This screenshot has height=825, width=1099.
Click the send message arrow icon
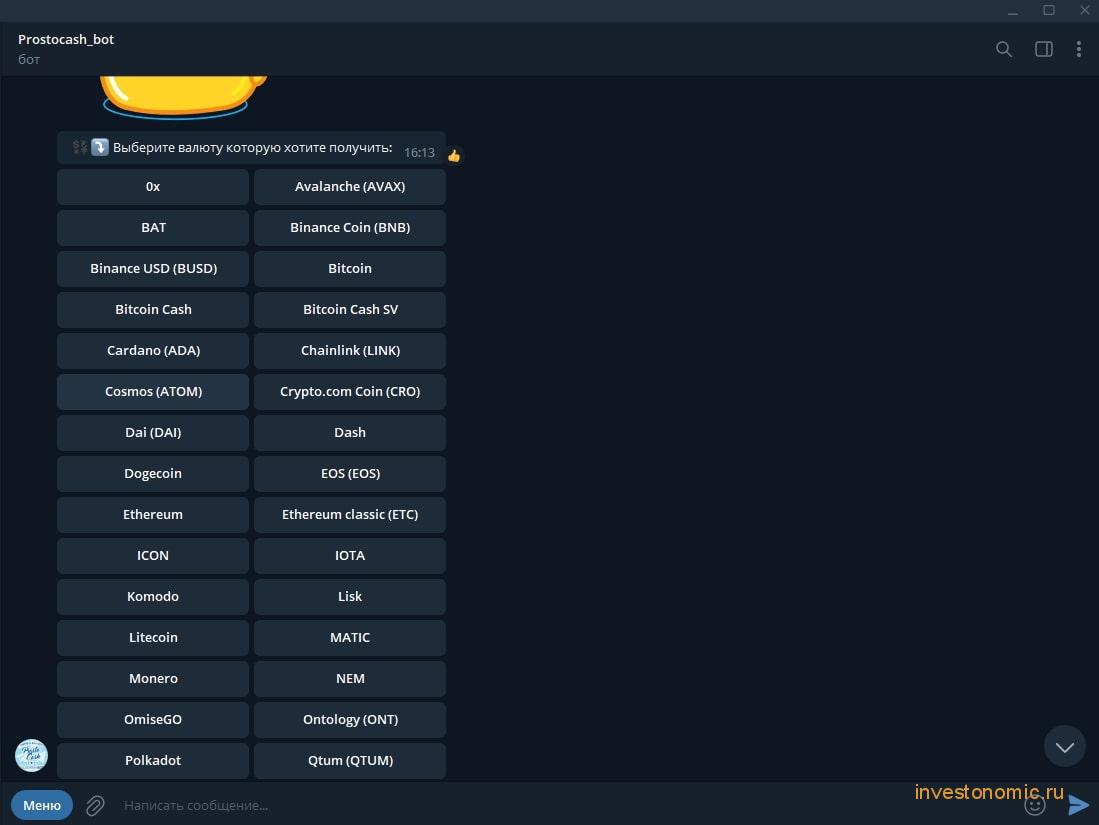click(x=1079, y=805)
